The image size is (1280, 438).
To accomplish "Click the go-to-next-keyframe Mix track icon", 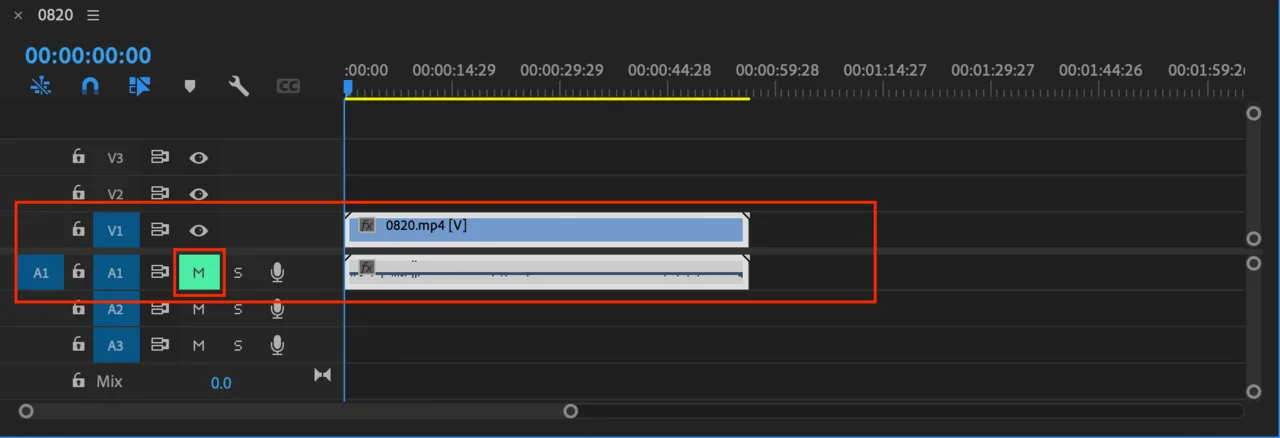I will coord(322,375).
